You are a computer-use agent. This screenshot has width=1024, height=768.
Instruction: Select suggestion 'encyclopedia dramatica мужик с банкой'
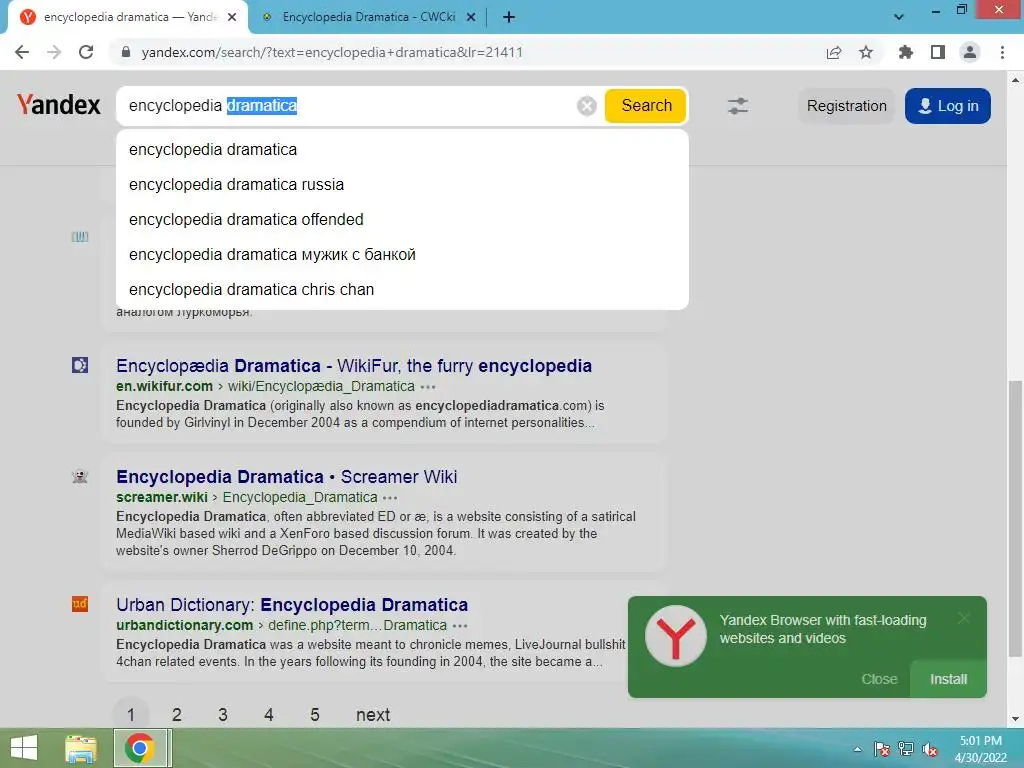(402, 255)
